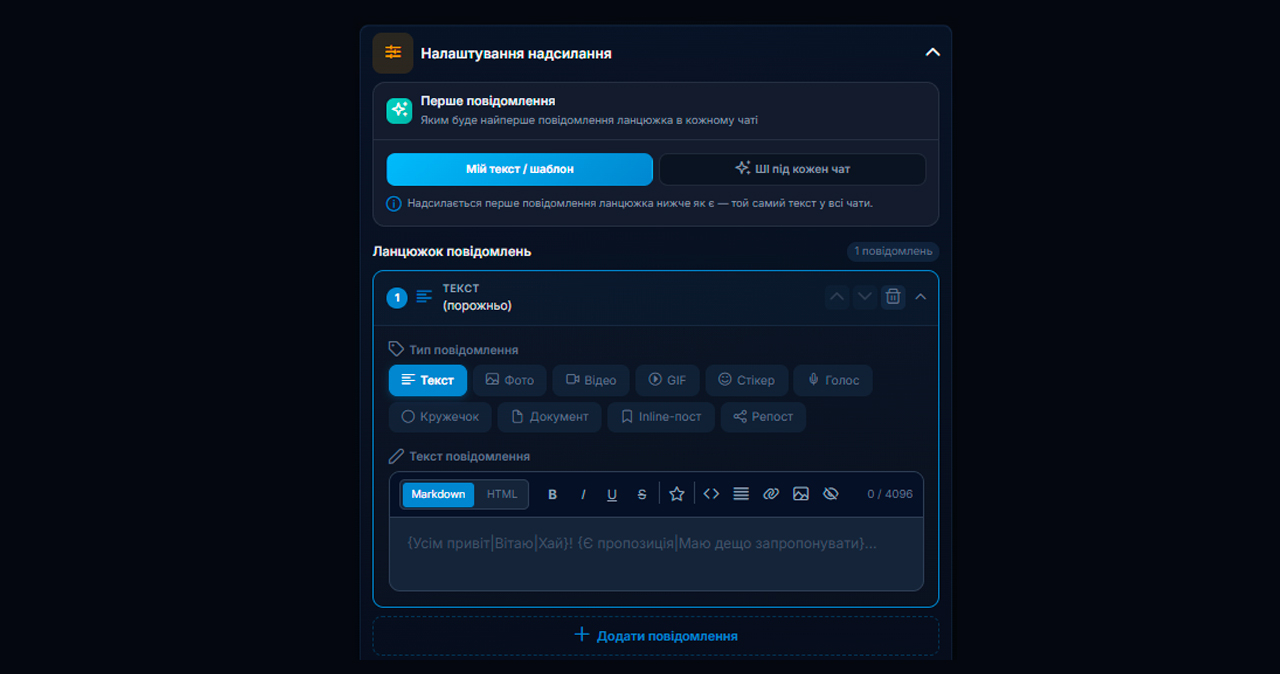Choose Фото message type

pos(510,380)
